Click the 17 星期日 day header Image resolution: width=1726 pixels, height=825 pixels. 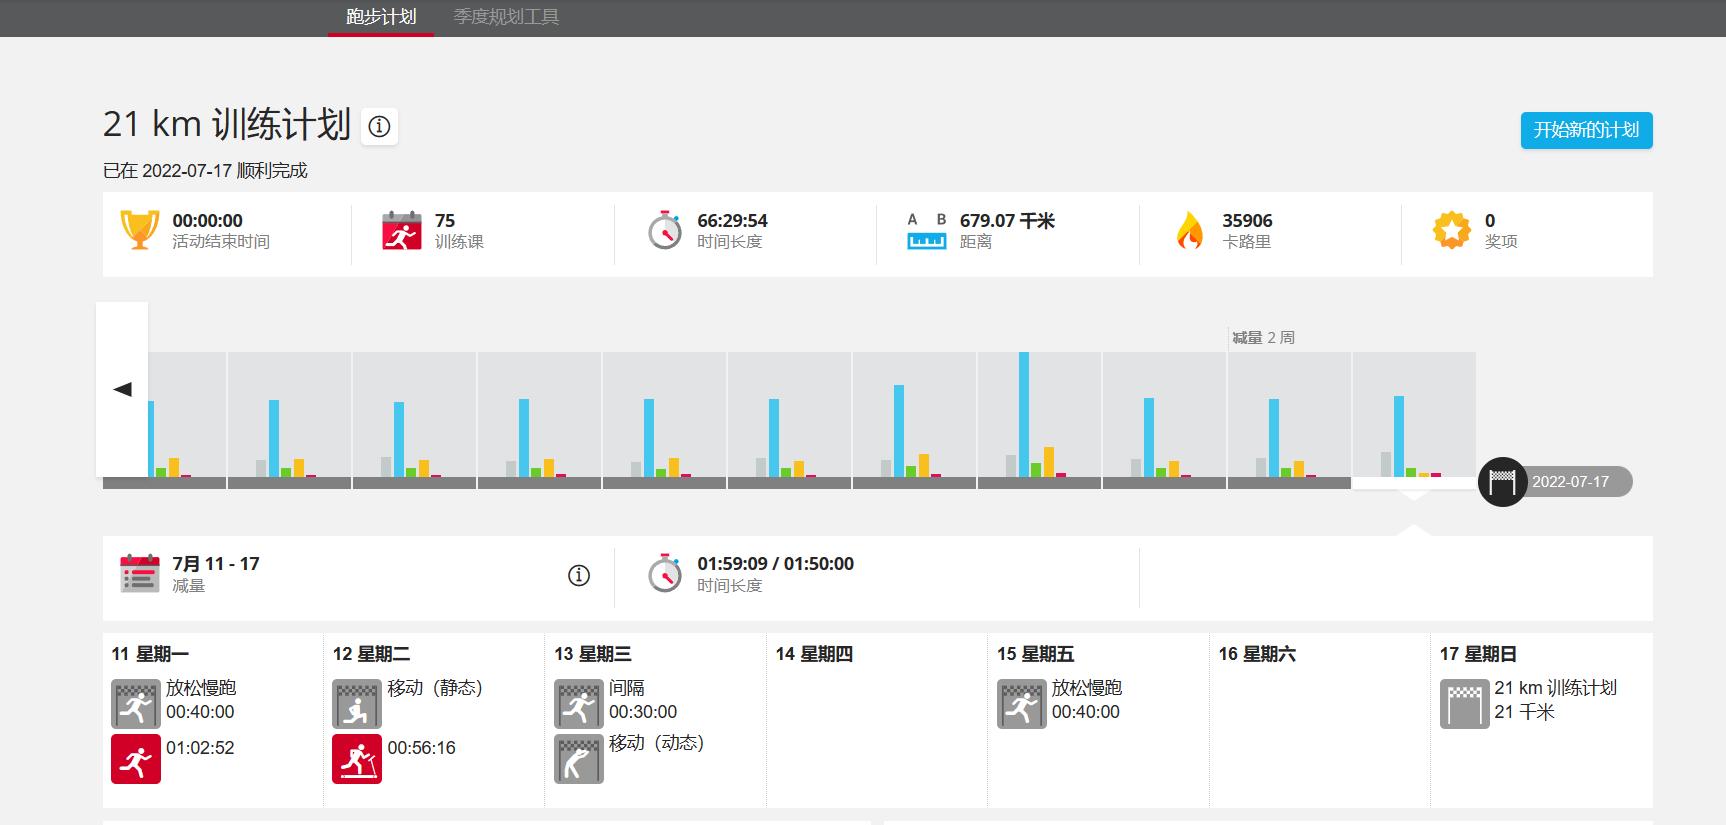click(x=1478, y=654)
